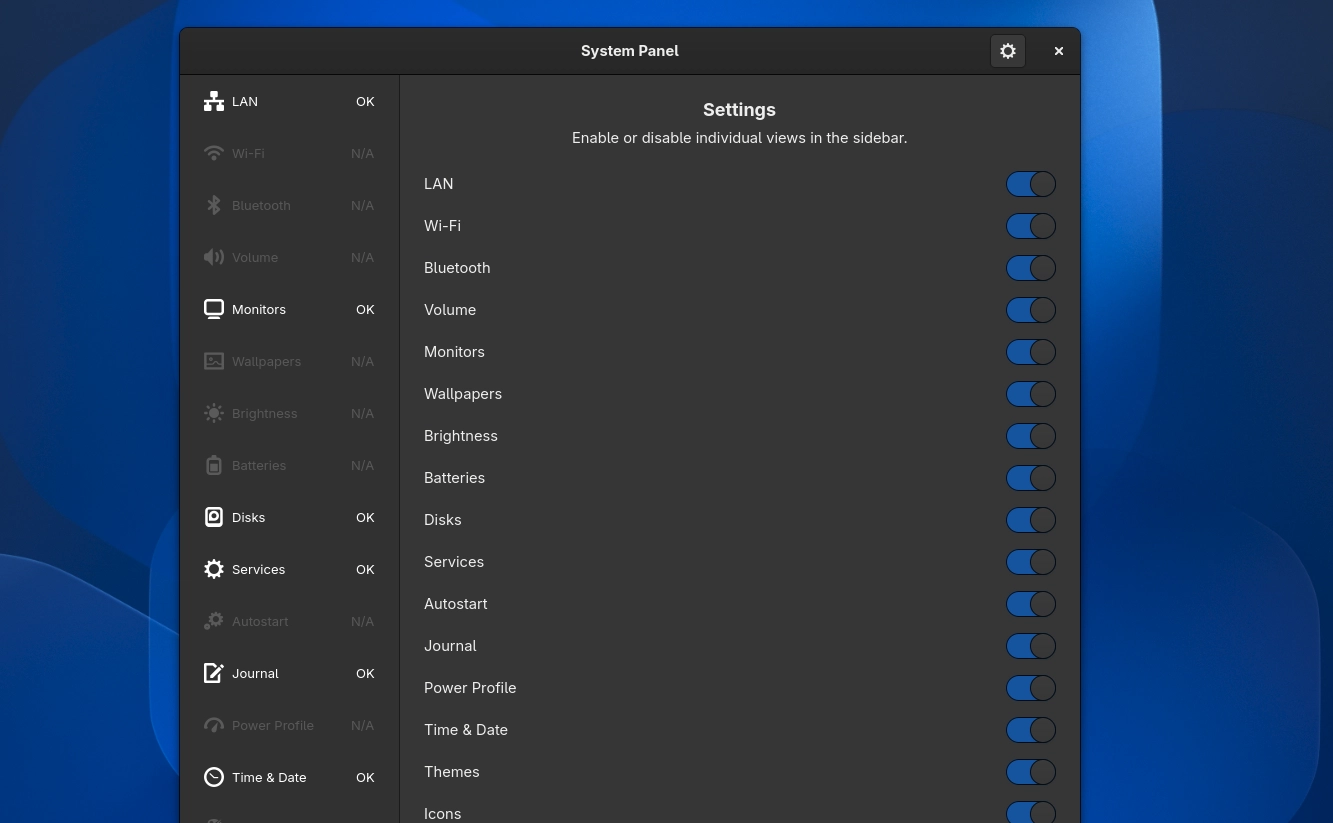Toggle the Services view switch
Image resolution: width=1333 pixels, height=823 pixels.
(x=1031, y=562)
